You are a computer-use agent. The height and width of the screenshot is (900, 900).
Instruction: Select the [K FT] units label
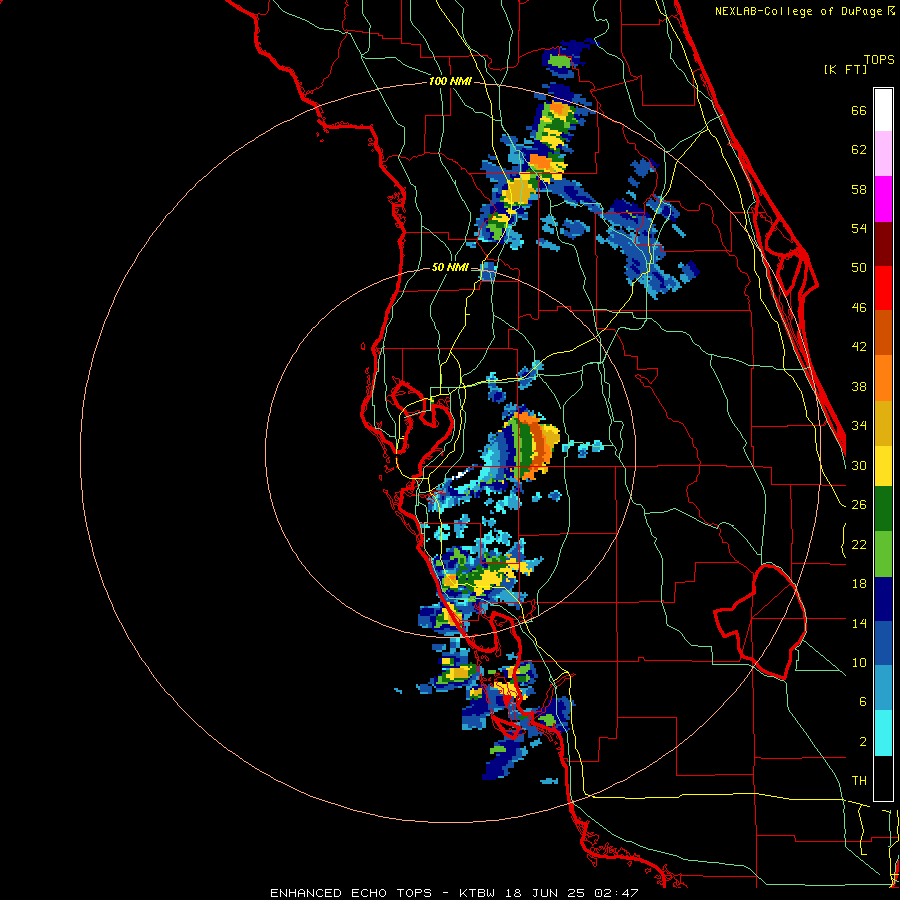click(x=845, y=69)
